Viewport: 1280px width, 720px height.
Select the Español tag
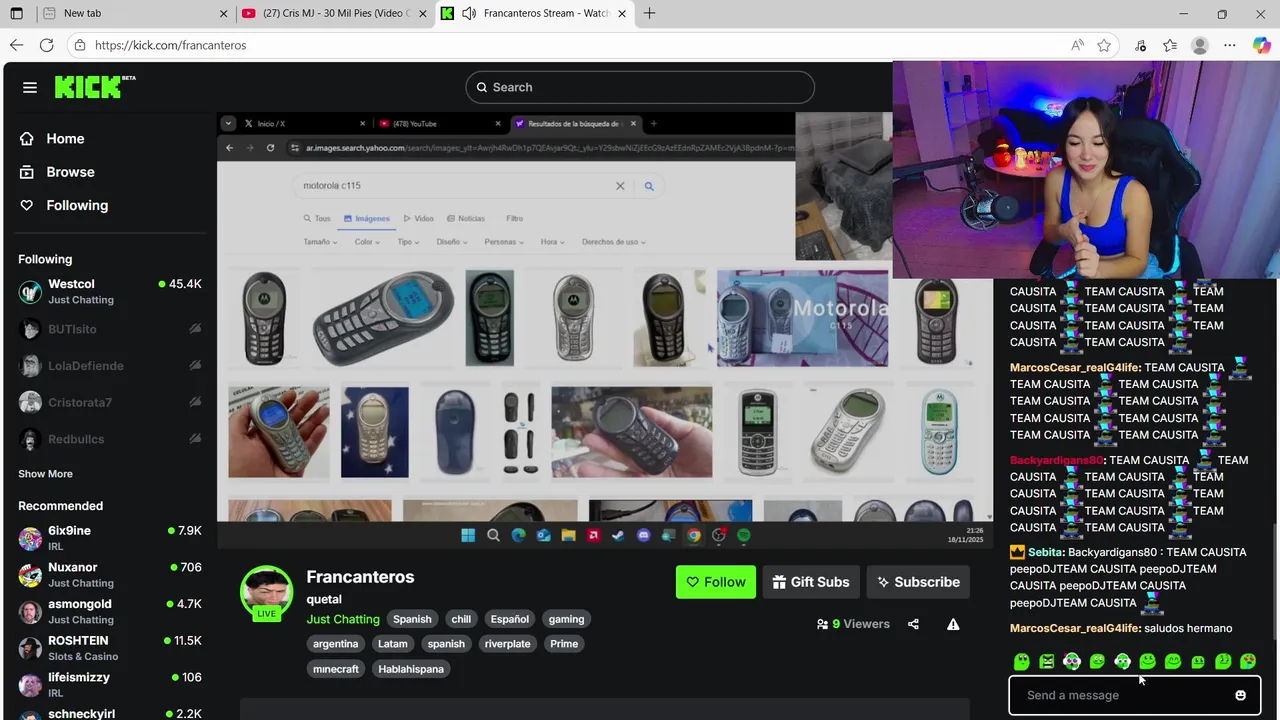[x=509, y=619]
